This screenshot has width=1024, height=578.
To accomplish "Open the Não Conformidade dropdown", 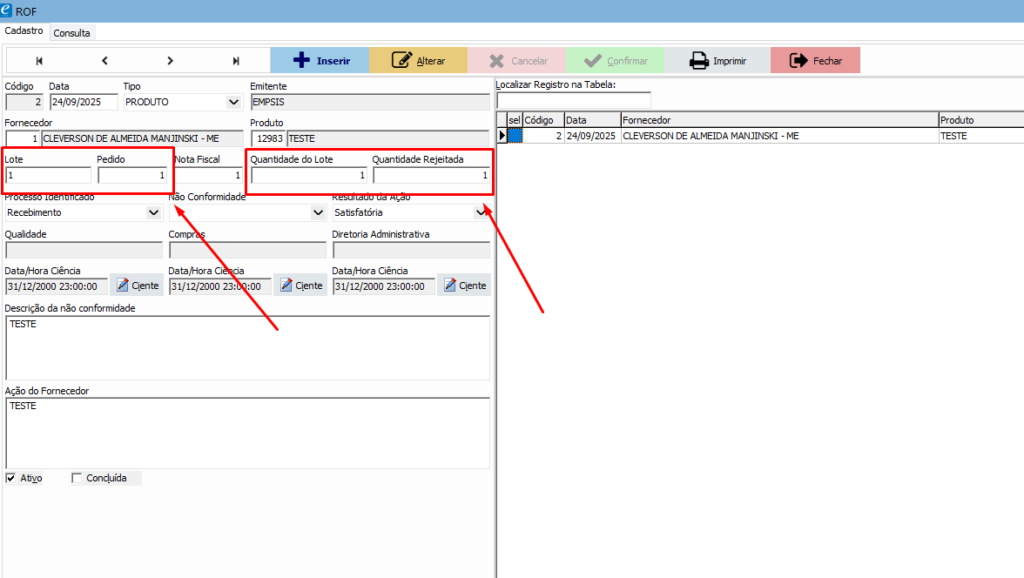I will pyautogui.click(x=317, y=212).
